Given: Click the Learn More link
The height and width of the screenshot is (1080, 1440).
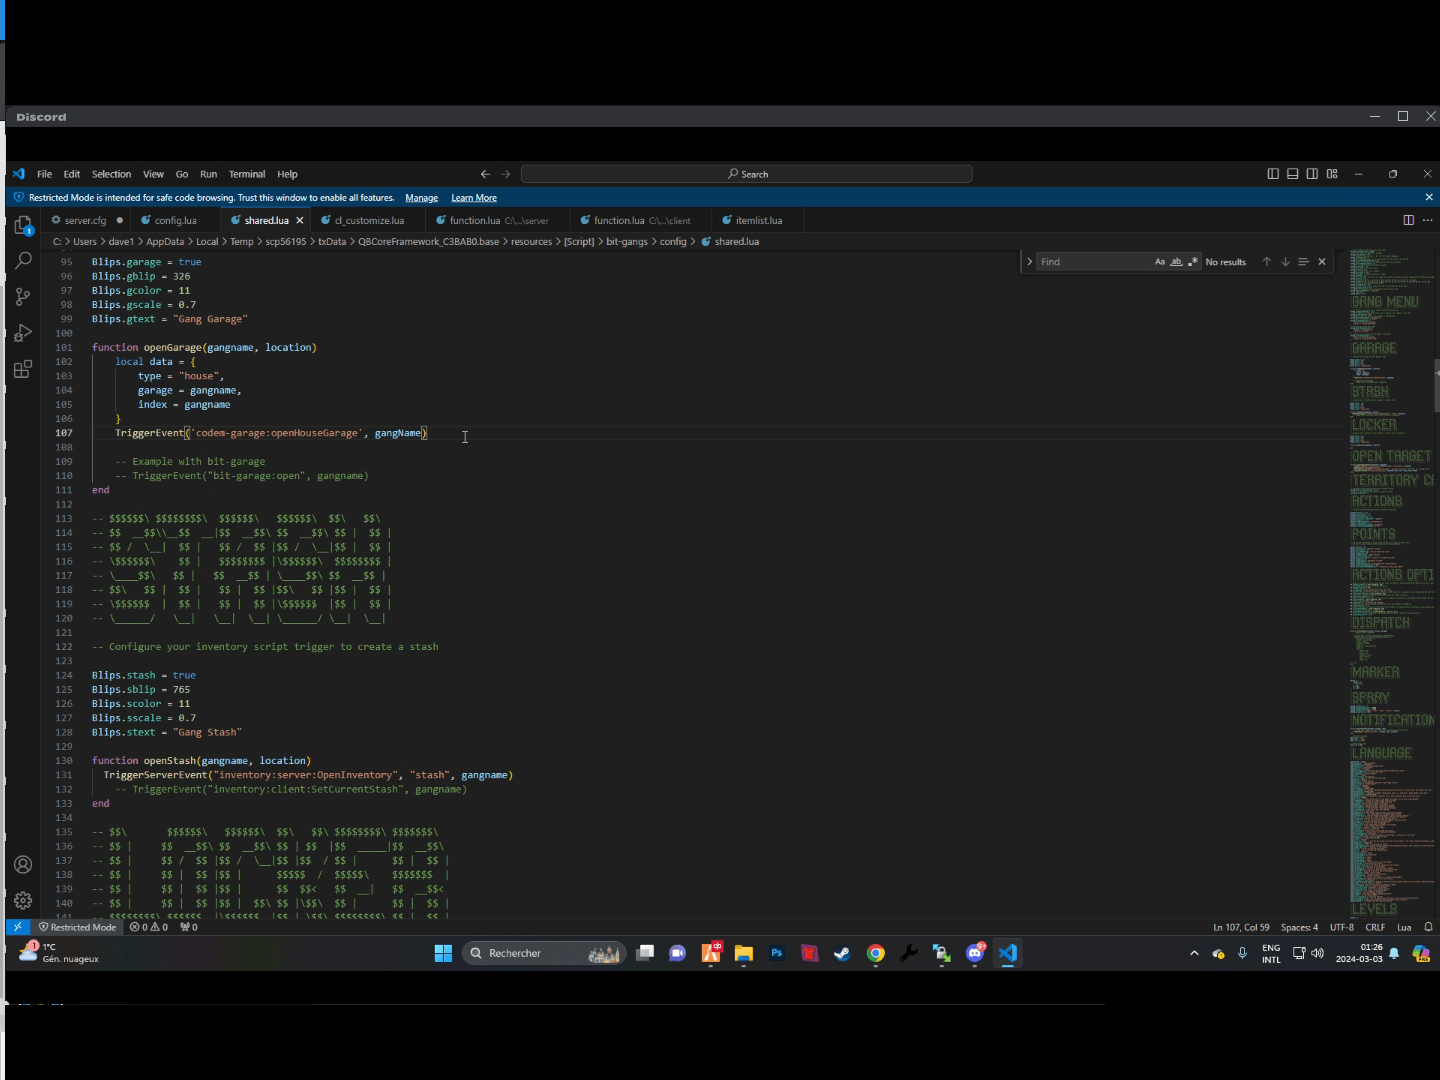Looking at the screenshot, I should coord(474,198).
